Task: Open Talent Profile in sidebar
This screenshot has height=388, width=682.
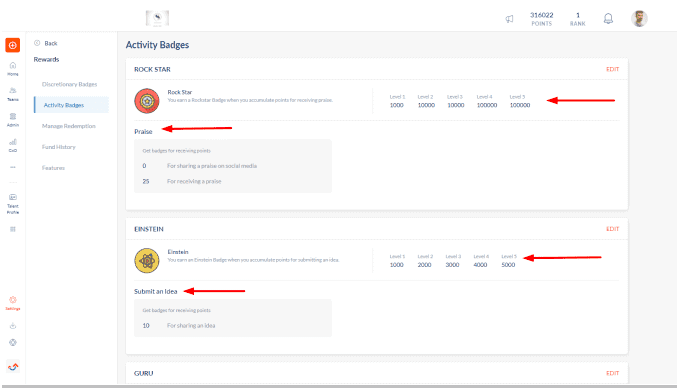Action: pos(13,204)
